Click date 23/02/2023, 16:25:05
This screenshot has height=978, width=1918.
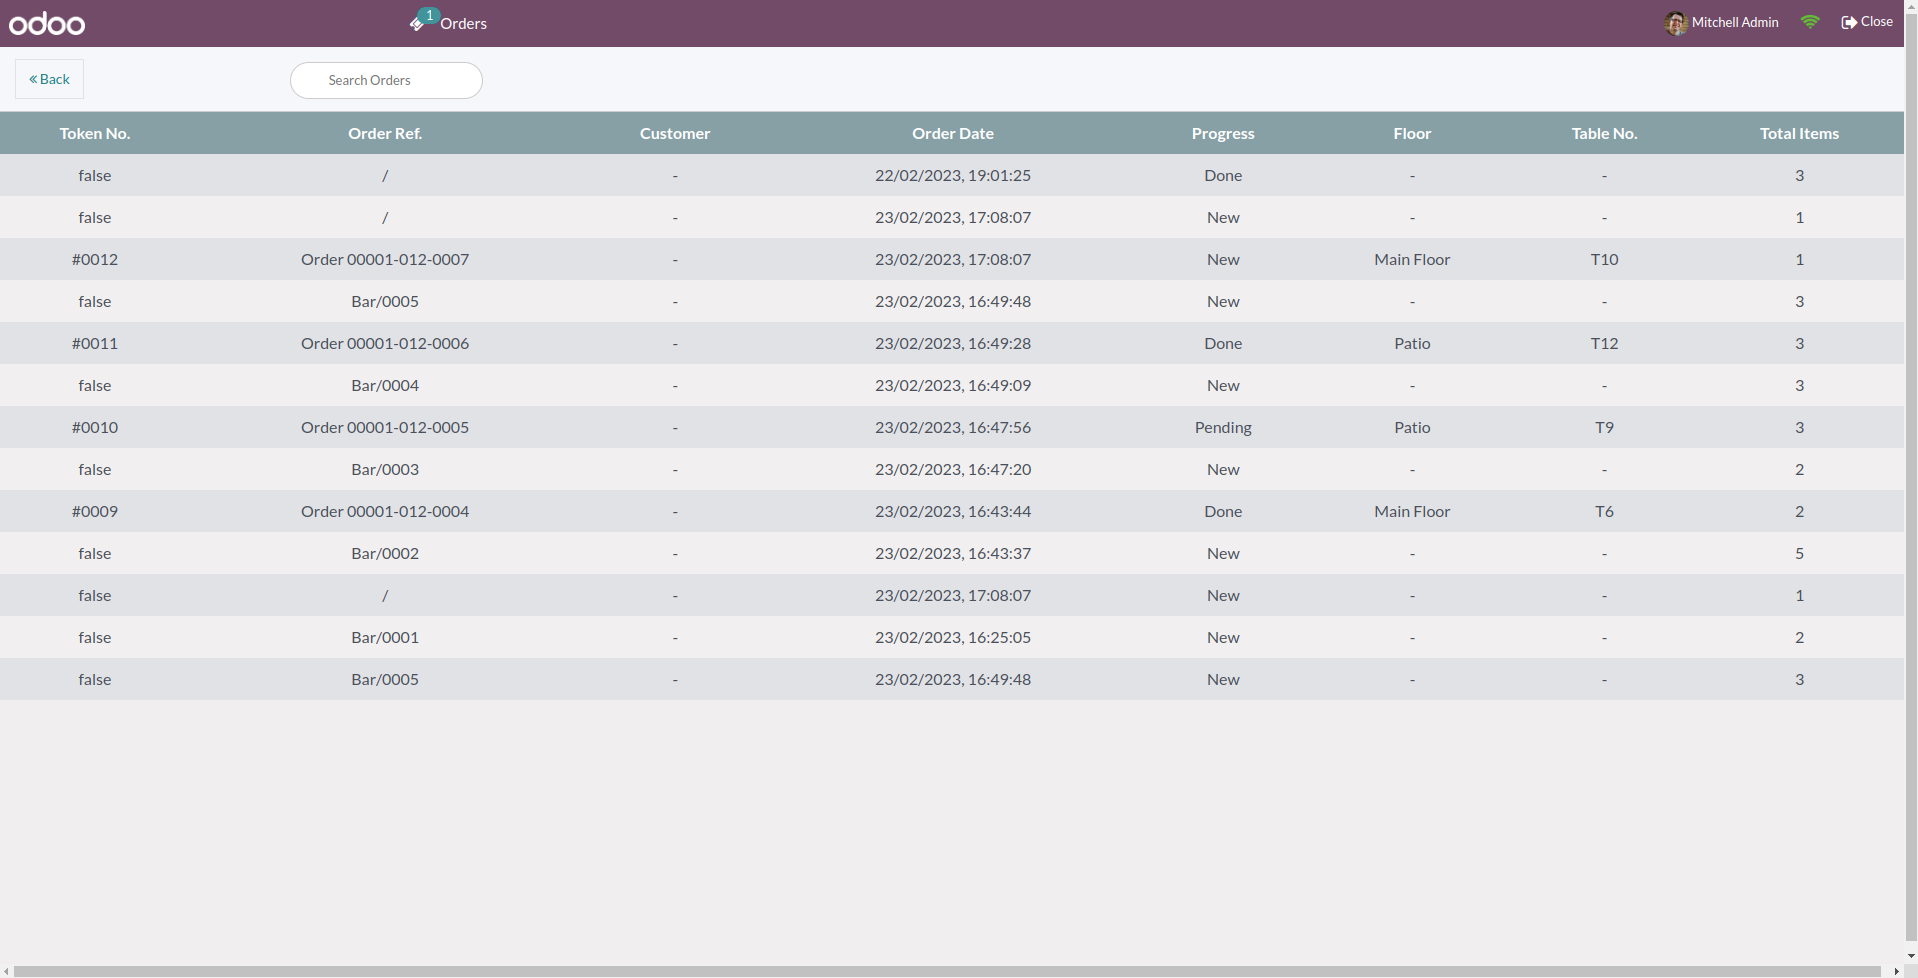point(953,637)
